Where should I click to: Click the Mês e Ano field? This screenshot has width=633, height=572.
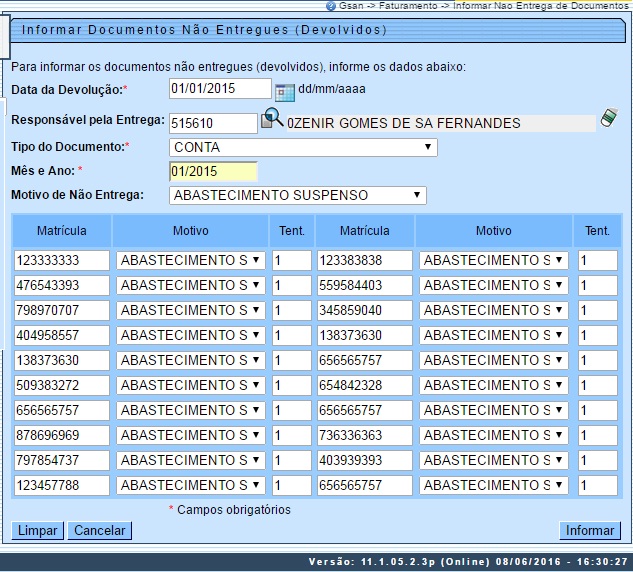tap(213, 171)
